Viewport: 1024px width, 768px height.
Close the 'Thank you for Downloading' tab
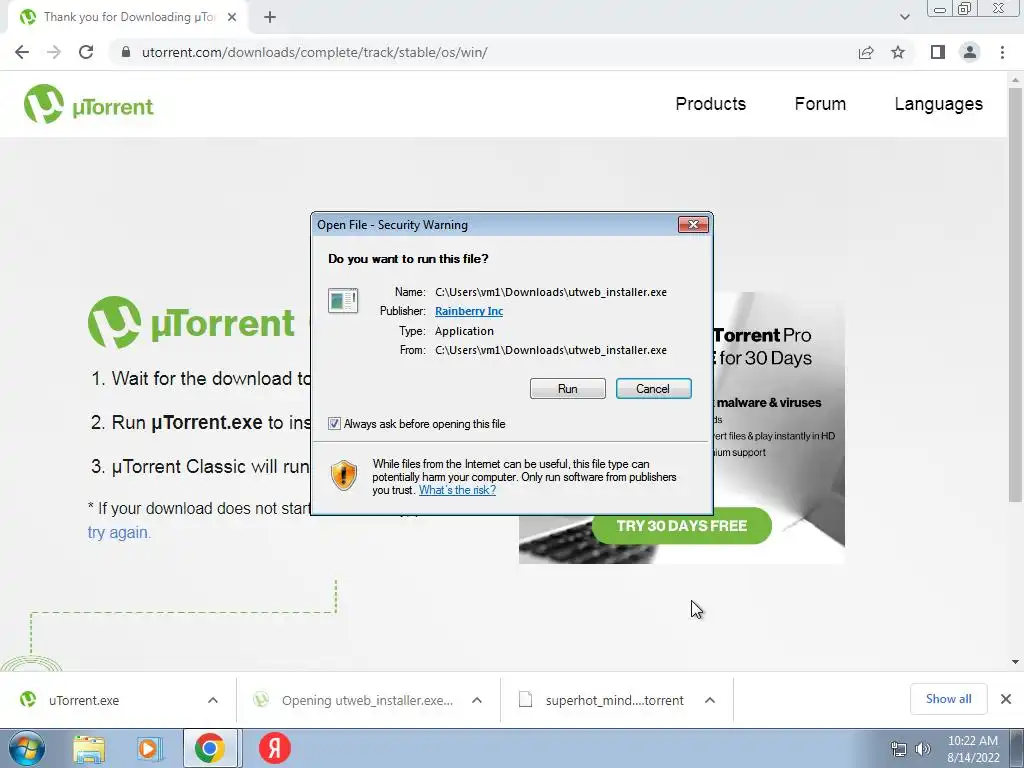pyautogui.click(x=232, y=17)
